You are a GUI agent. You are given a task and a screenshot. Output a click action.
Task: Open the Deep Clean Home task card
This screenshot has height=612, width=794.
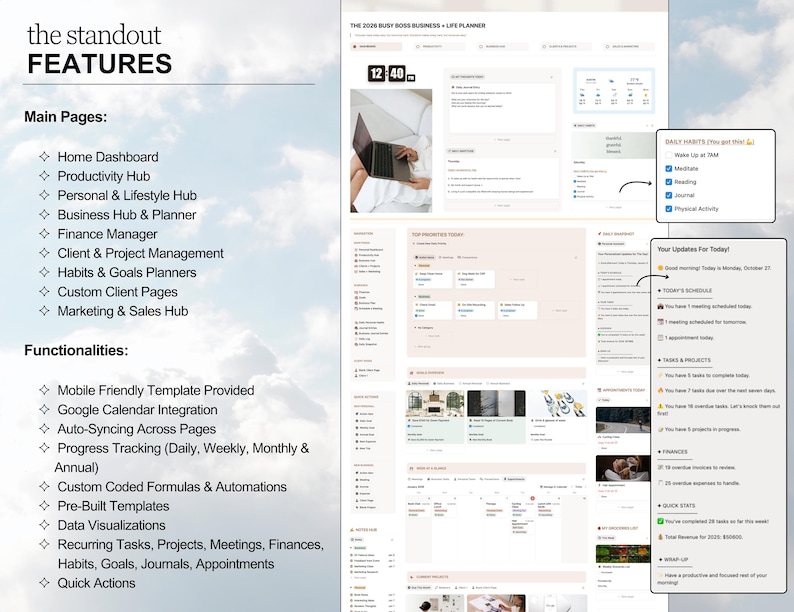432,279
